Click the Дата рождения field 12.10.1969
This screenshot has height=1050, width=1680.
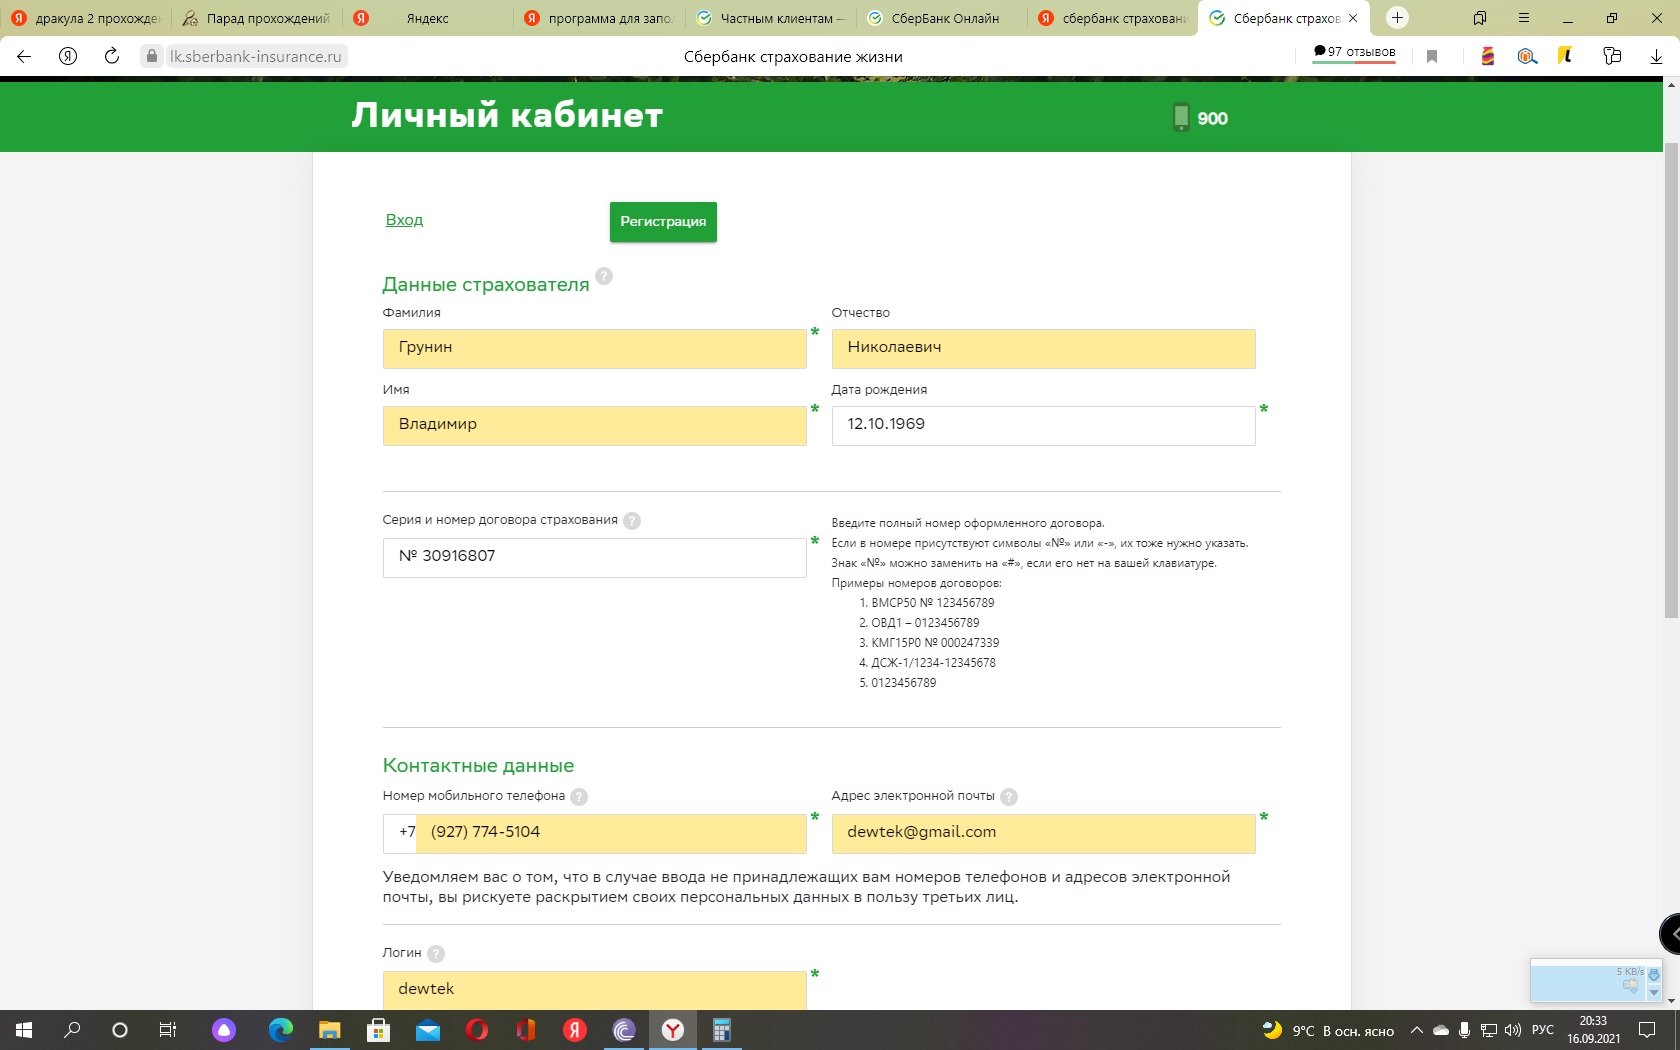[x=1043, y=425]
